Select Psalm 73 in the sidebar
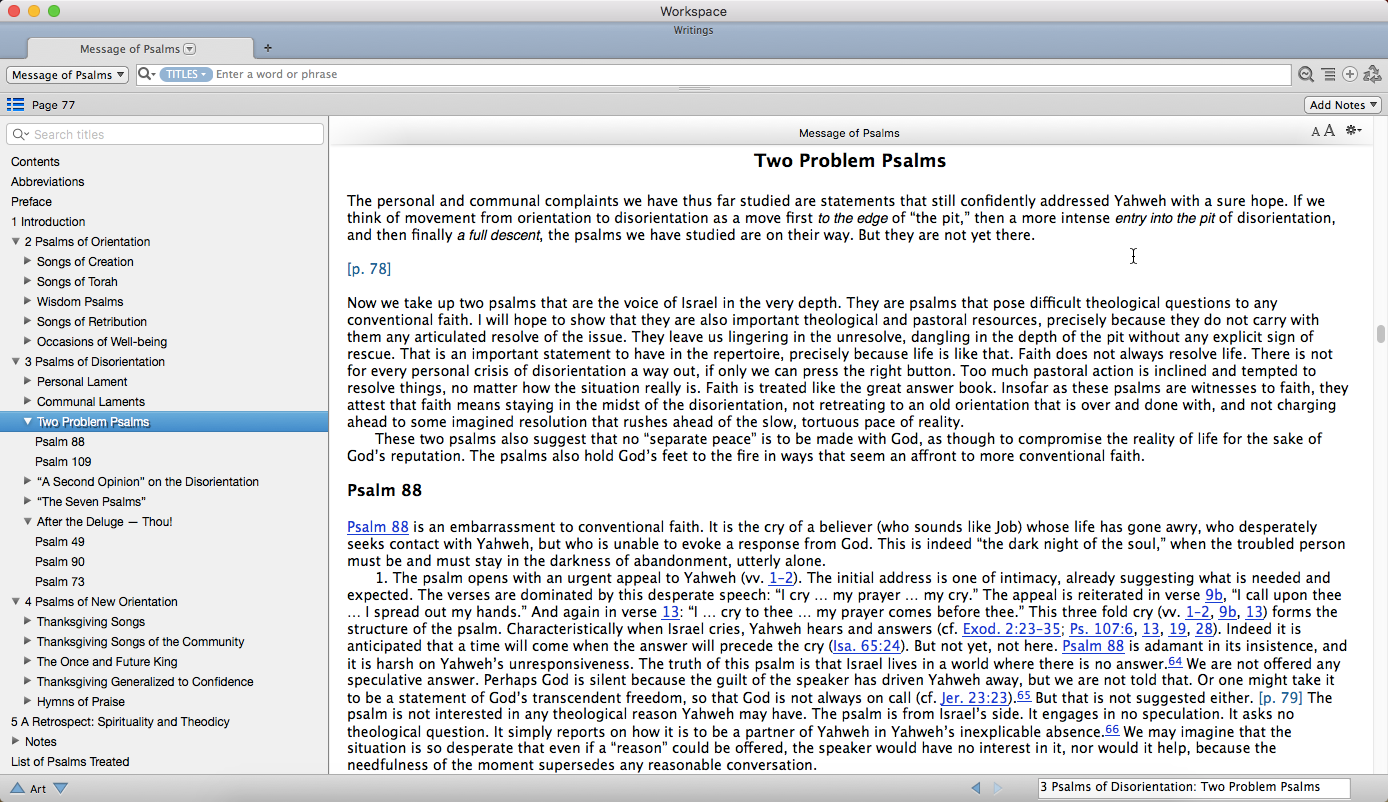 (x=60, y=582)
